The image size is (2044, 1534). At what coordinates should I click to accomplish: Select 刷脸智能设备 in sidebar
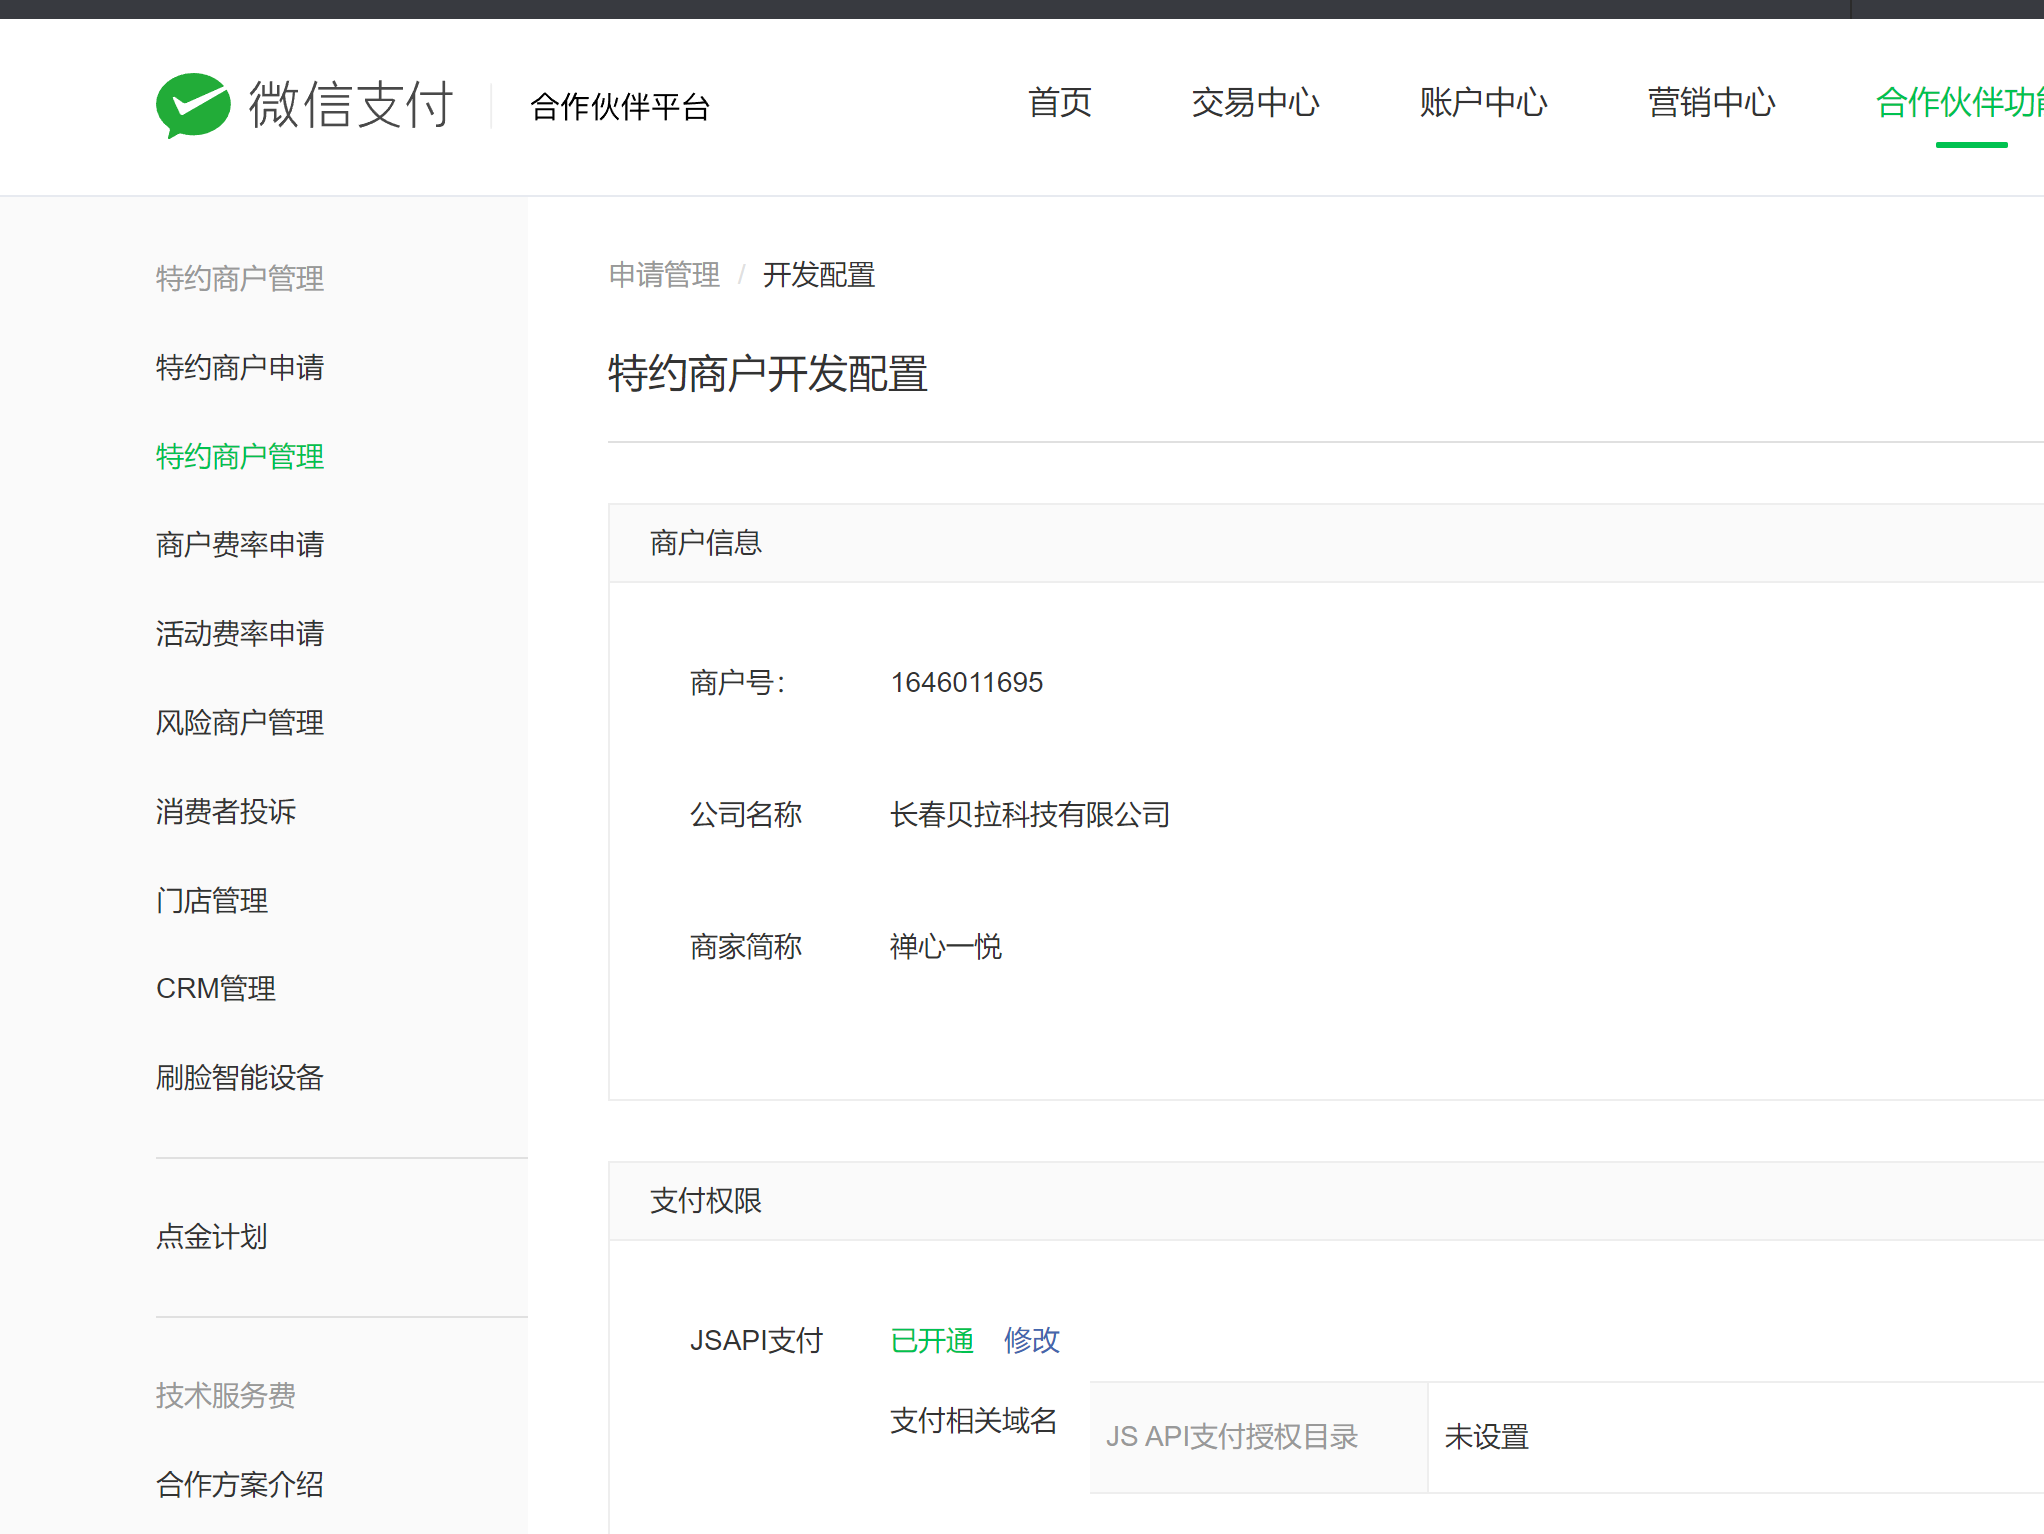click(x=240, y=1077)
